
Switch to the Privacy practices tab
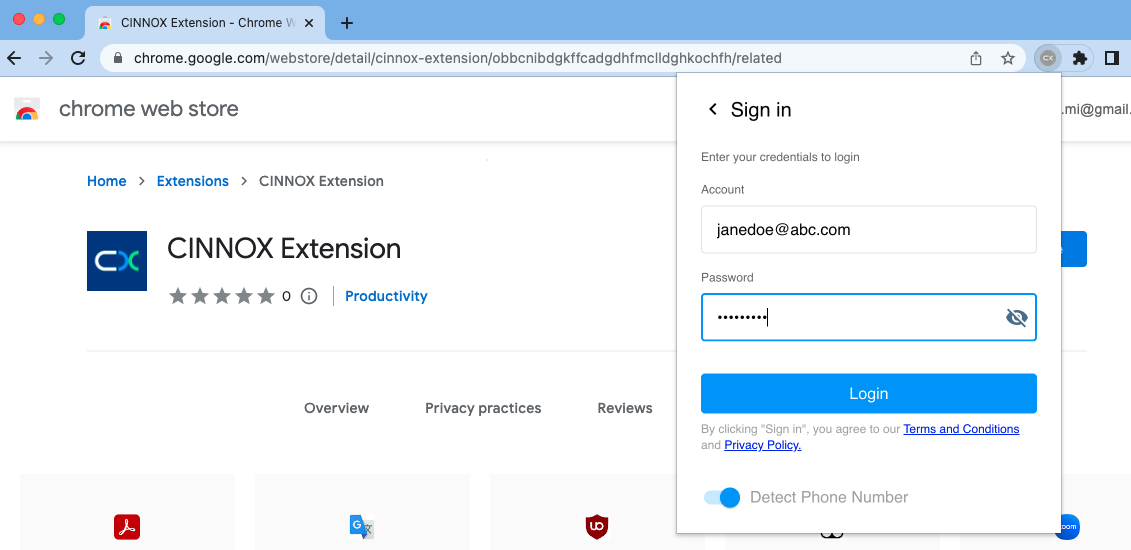pos(483,408)
